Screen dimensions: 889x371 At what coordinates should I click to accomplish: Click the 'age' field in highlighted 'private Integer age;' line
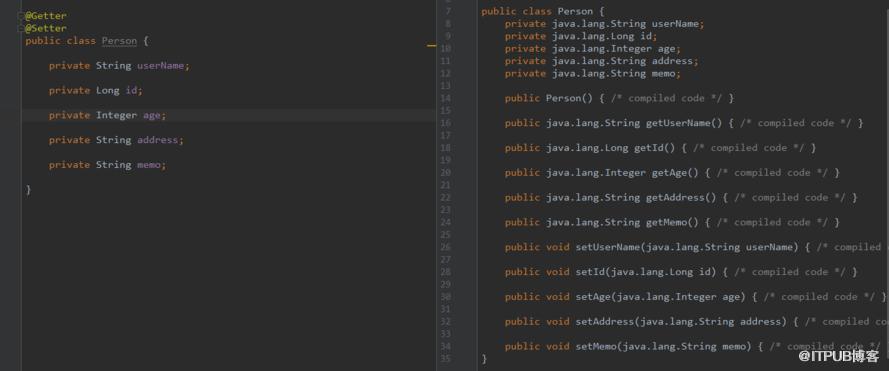[152, 115]
